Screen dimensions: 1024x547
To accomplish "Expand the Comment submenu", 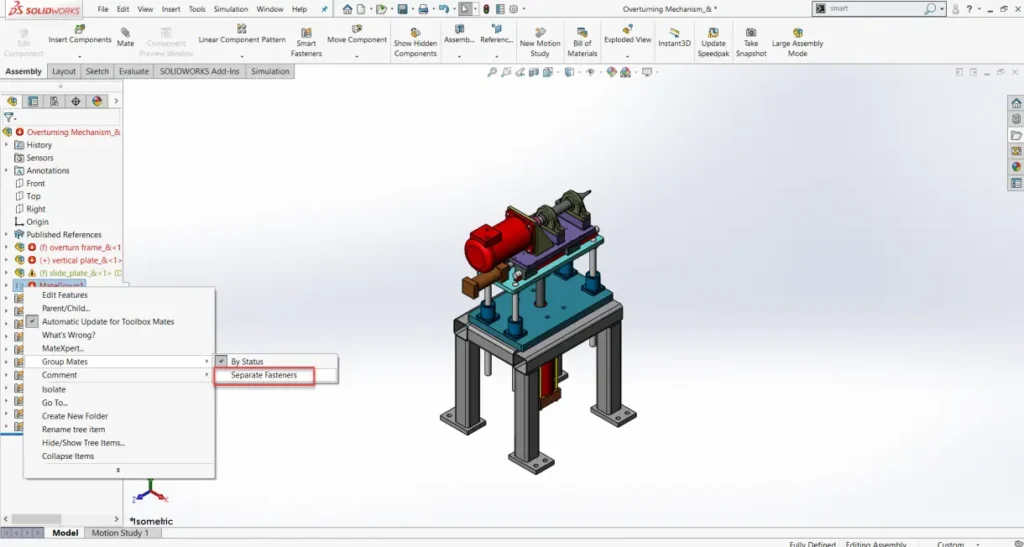I will coord(120,375).
